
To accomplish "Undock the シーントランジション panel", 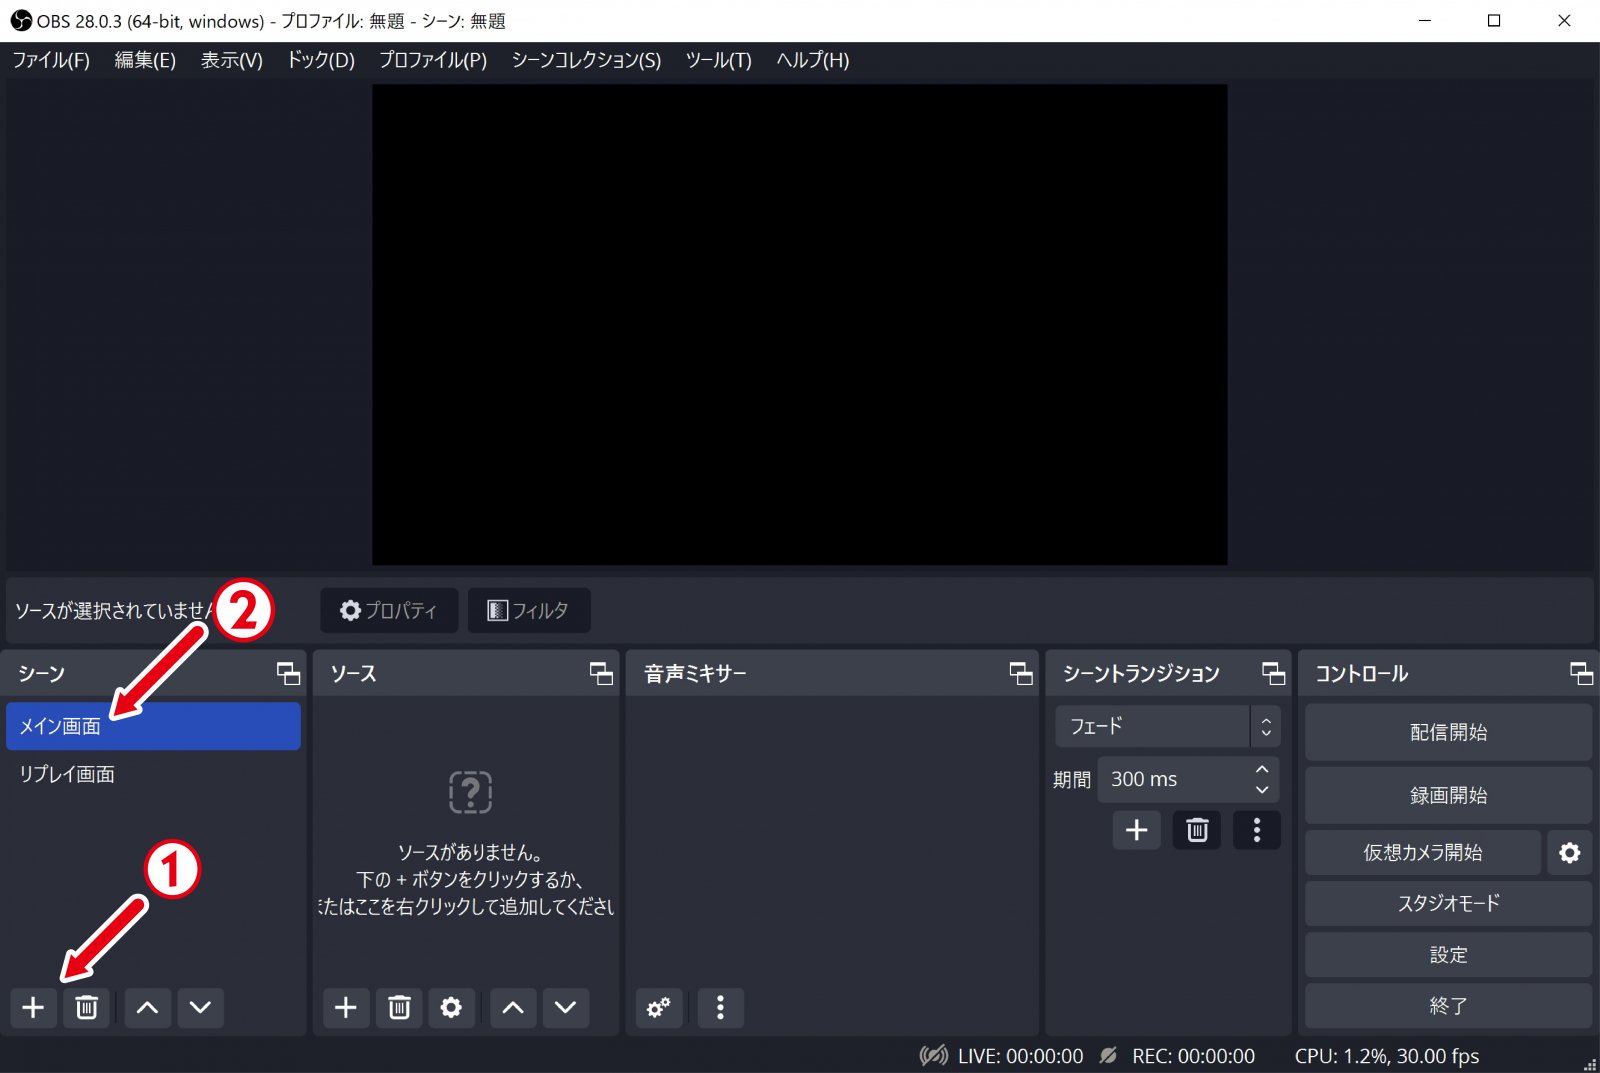I will pos(1273,674).
